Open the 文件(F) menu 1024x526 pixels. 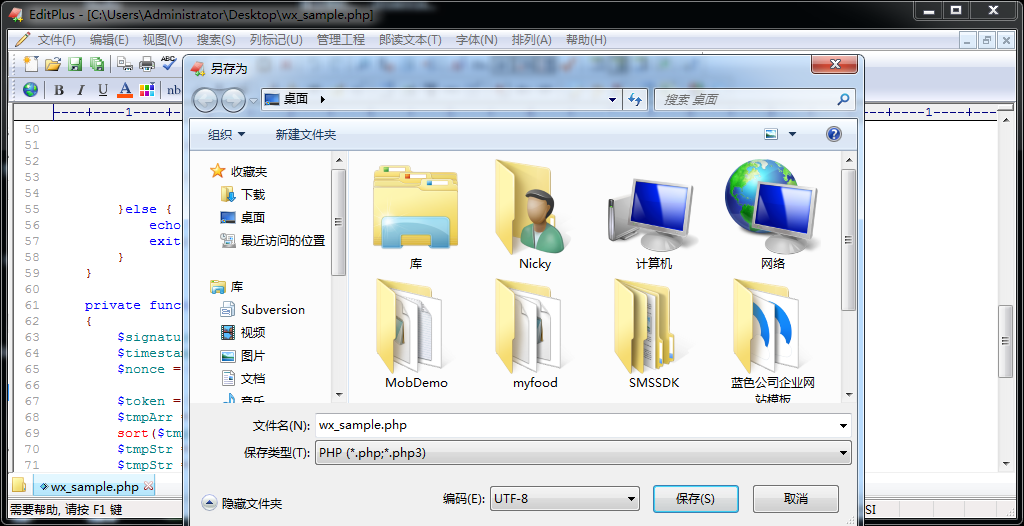pos(57,40)
